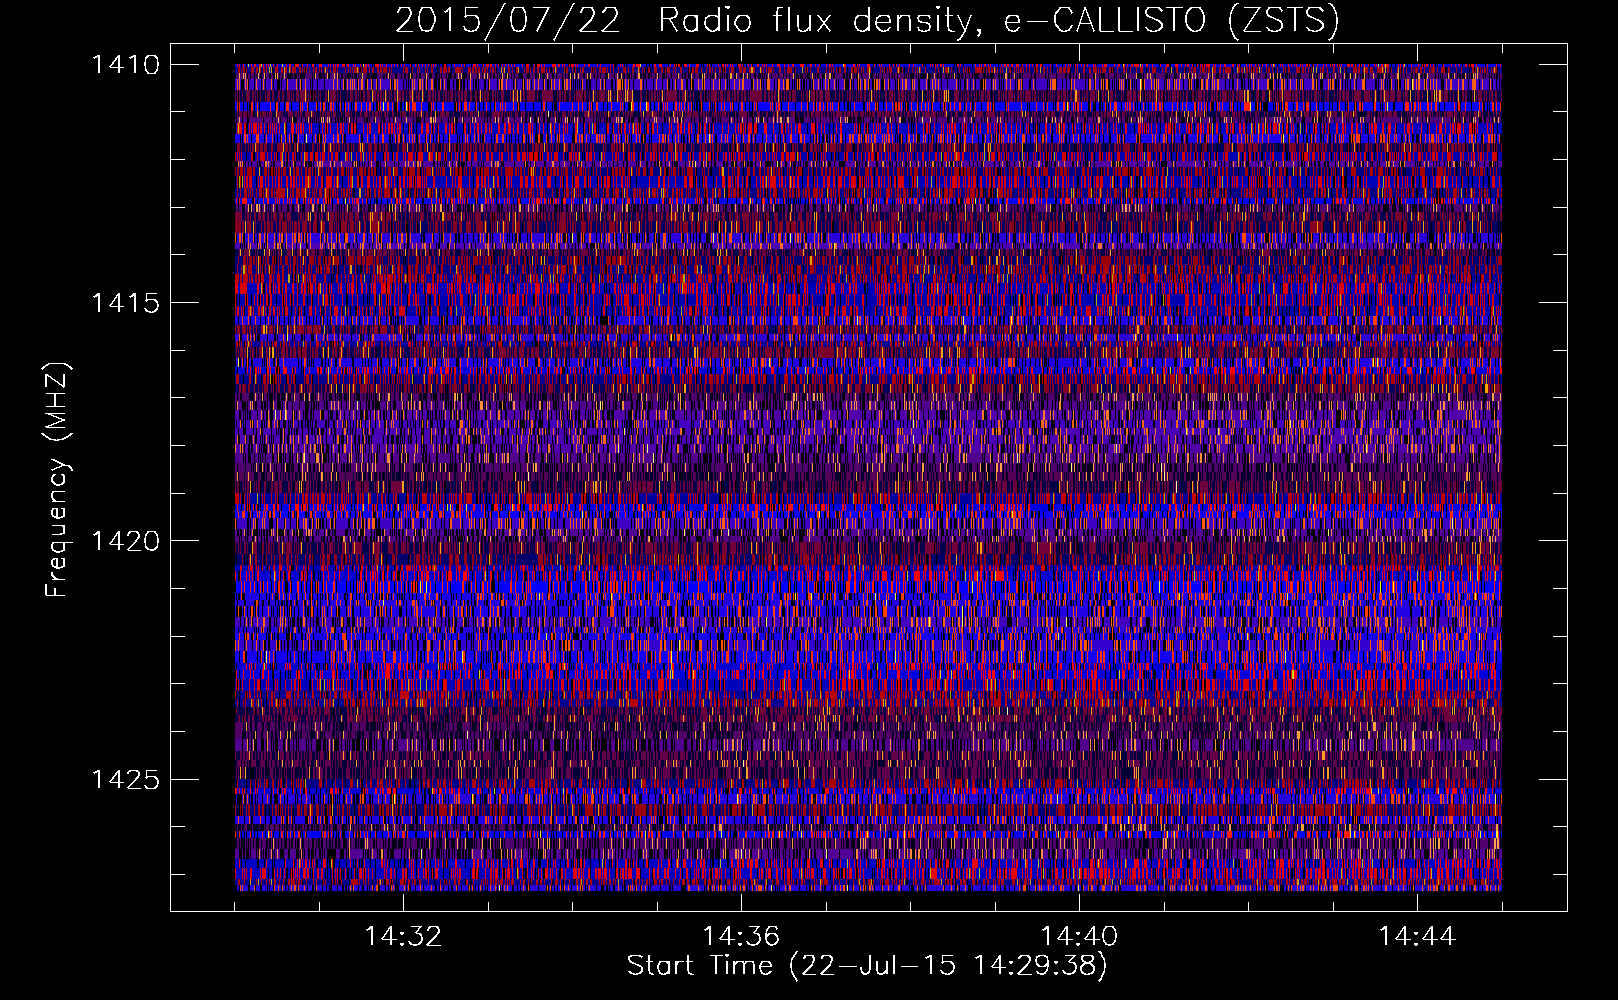1618x1000 pixels.
Task: Click the 1415 frequency tick label
Action: pos(126,303)
